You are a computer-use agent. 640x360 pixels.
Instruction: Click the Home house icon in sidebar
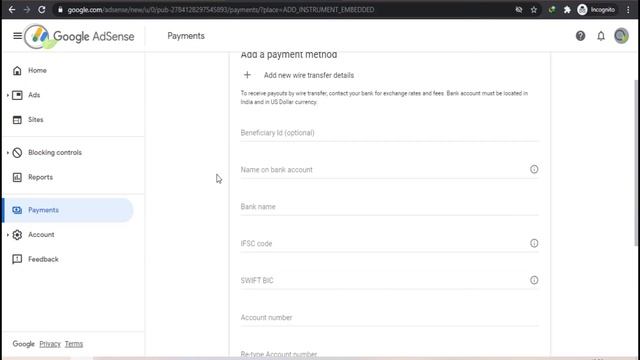pos(17,71)
